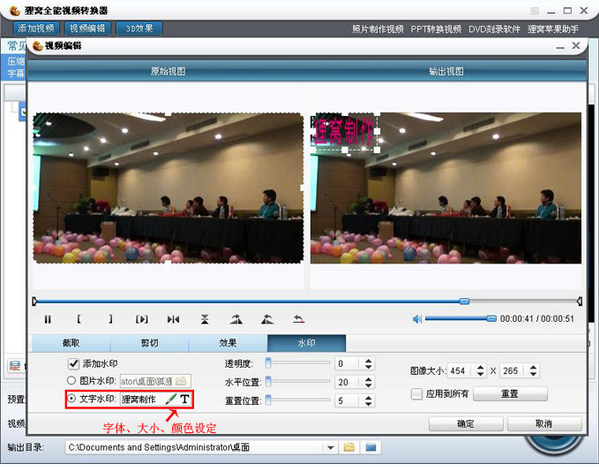599x467 pixels.
Task: Open watermark text color pen icon
Action: pos(171,399)
